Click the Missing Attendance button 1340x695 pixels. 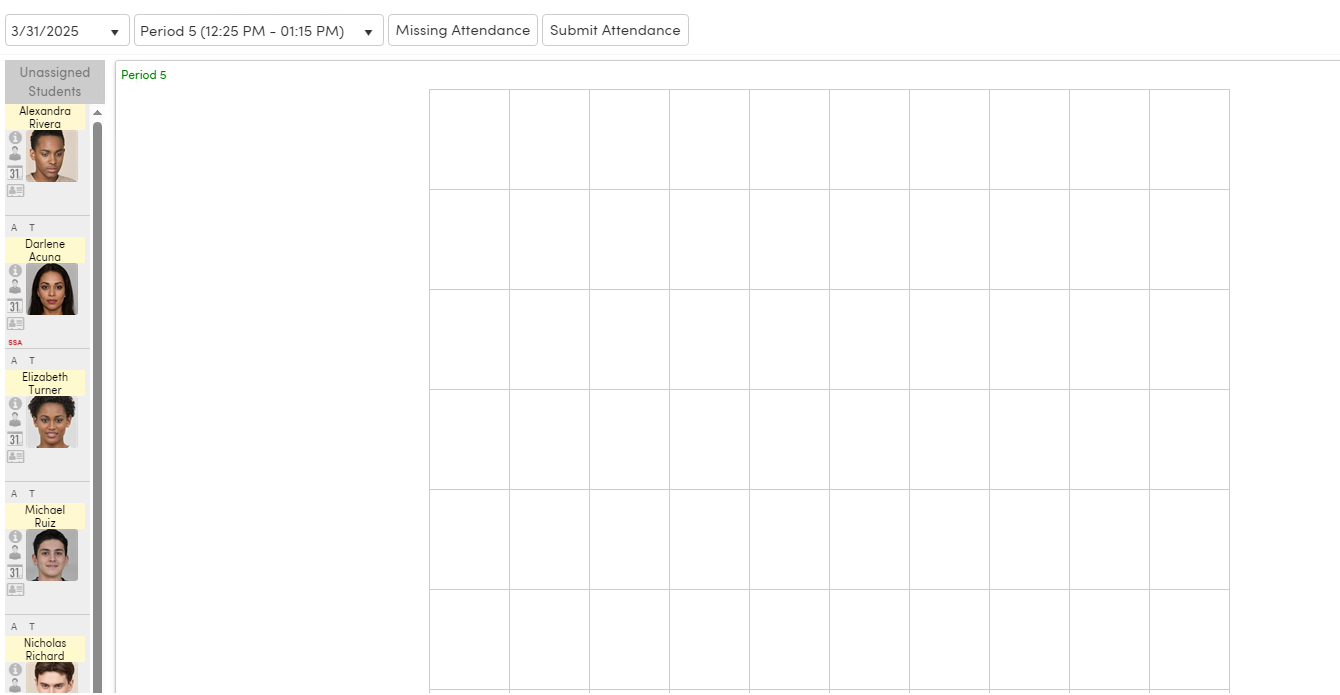[463, 30]
